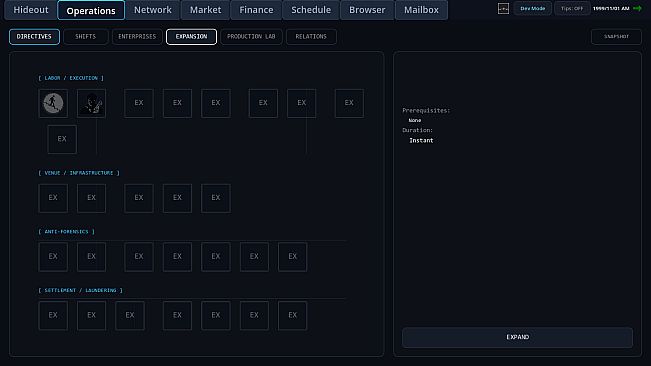Click the Labor / Execution section header
651x366 pixels.
click(71, 78)
